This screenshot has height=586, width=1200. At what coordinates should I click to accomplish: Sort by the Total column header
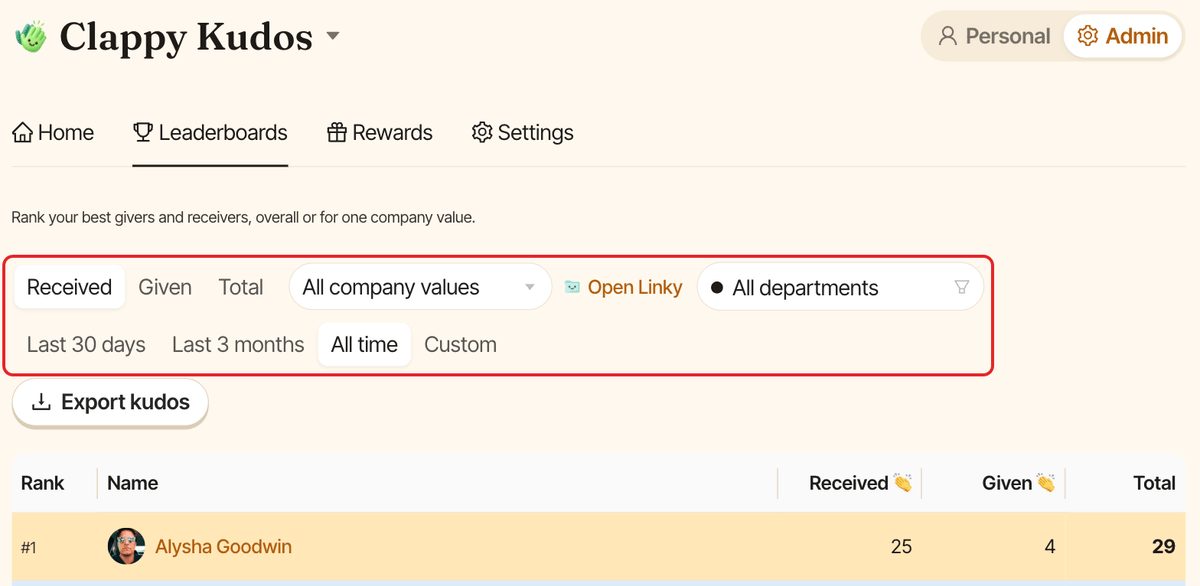coord(1154,483)
